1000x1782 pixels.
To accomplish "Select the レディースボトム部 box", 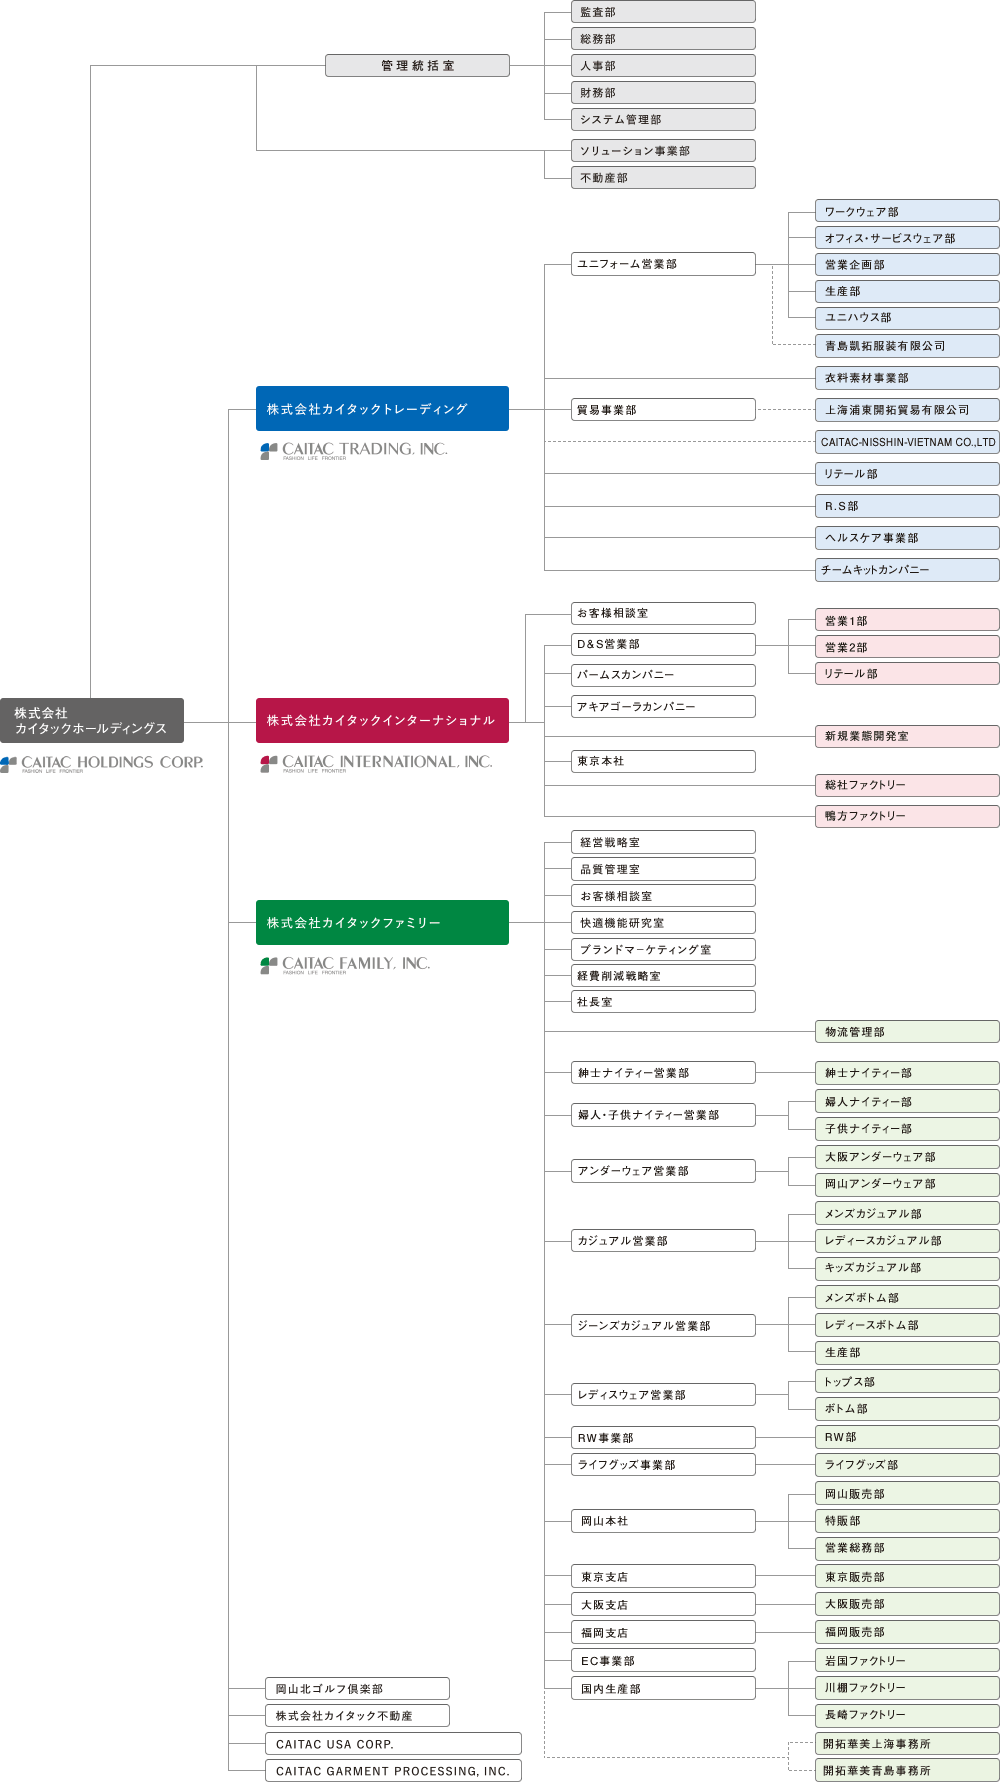I will pyautogui.click(x=907, y=1325).
